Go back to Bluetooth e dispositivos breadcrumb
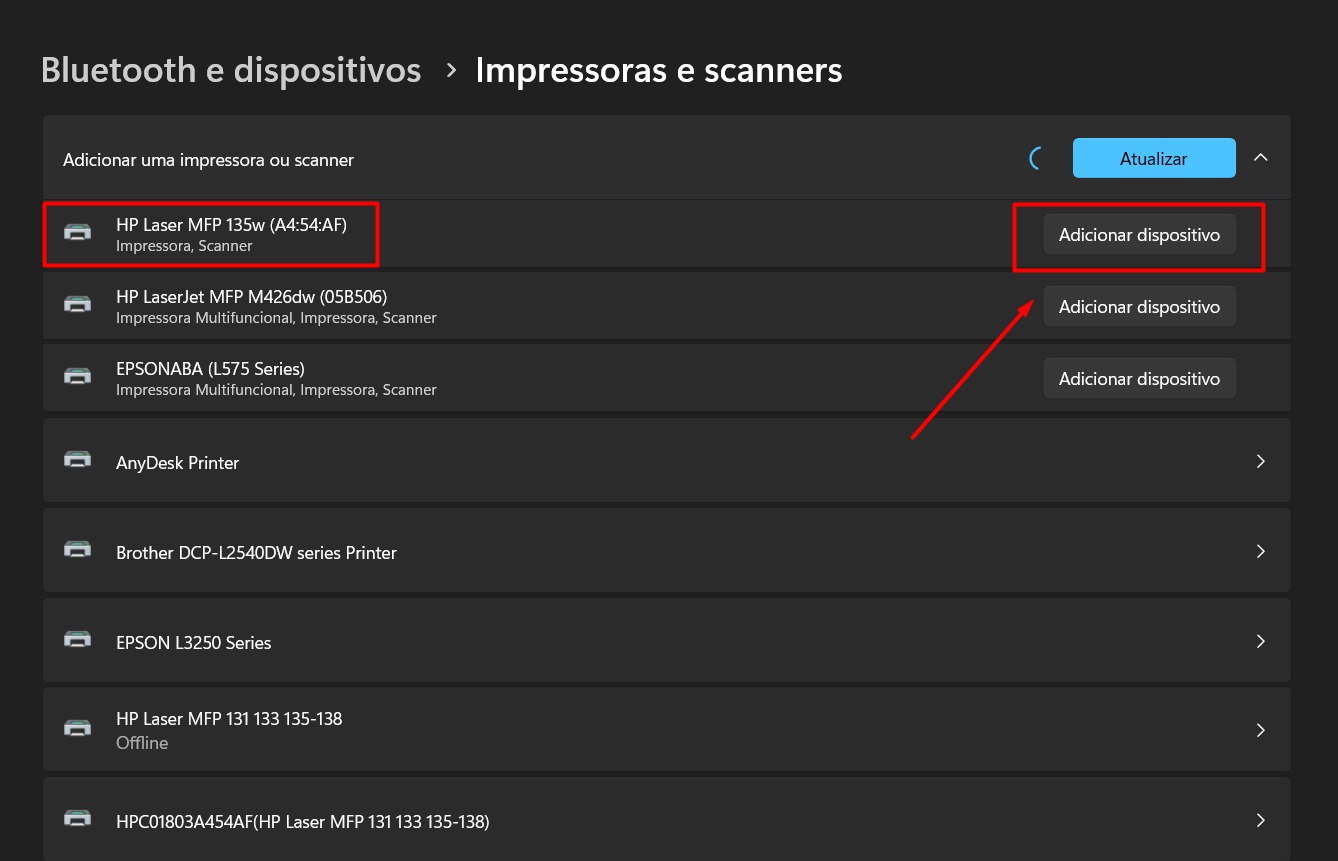The image size is (1338, 861). click(231, 70)
